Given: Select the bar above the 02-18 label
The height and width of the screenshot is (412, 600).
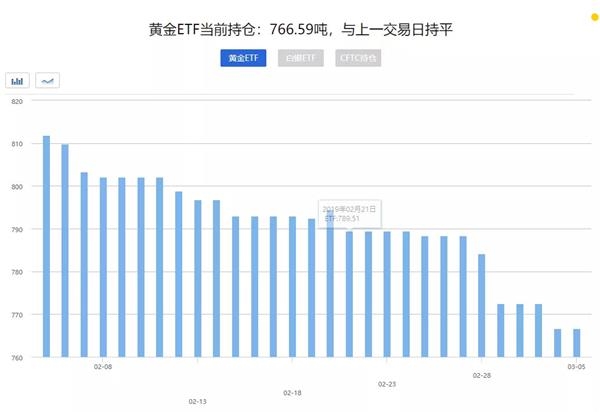Looking at the screenshot, I should 292,287.
